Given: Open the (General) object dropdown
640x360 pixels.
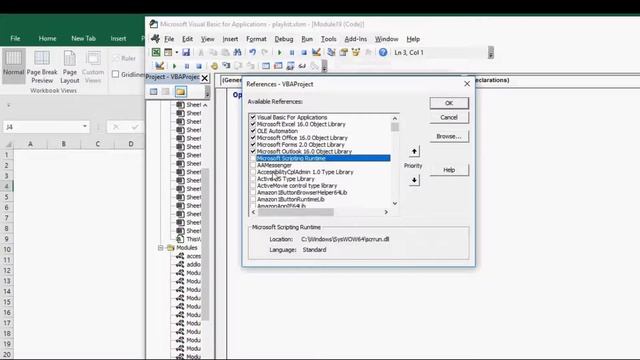Looking at the screenshot, I should point(232,80).
